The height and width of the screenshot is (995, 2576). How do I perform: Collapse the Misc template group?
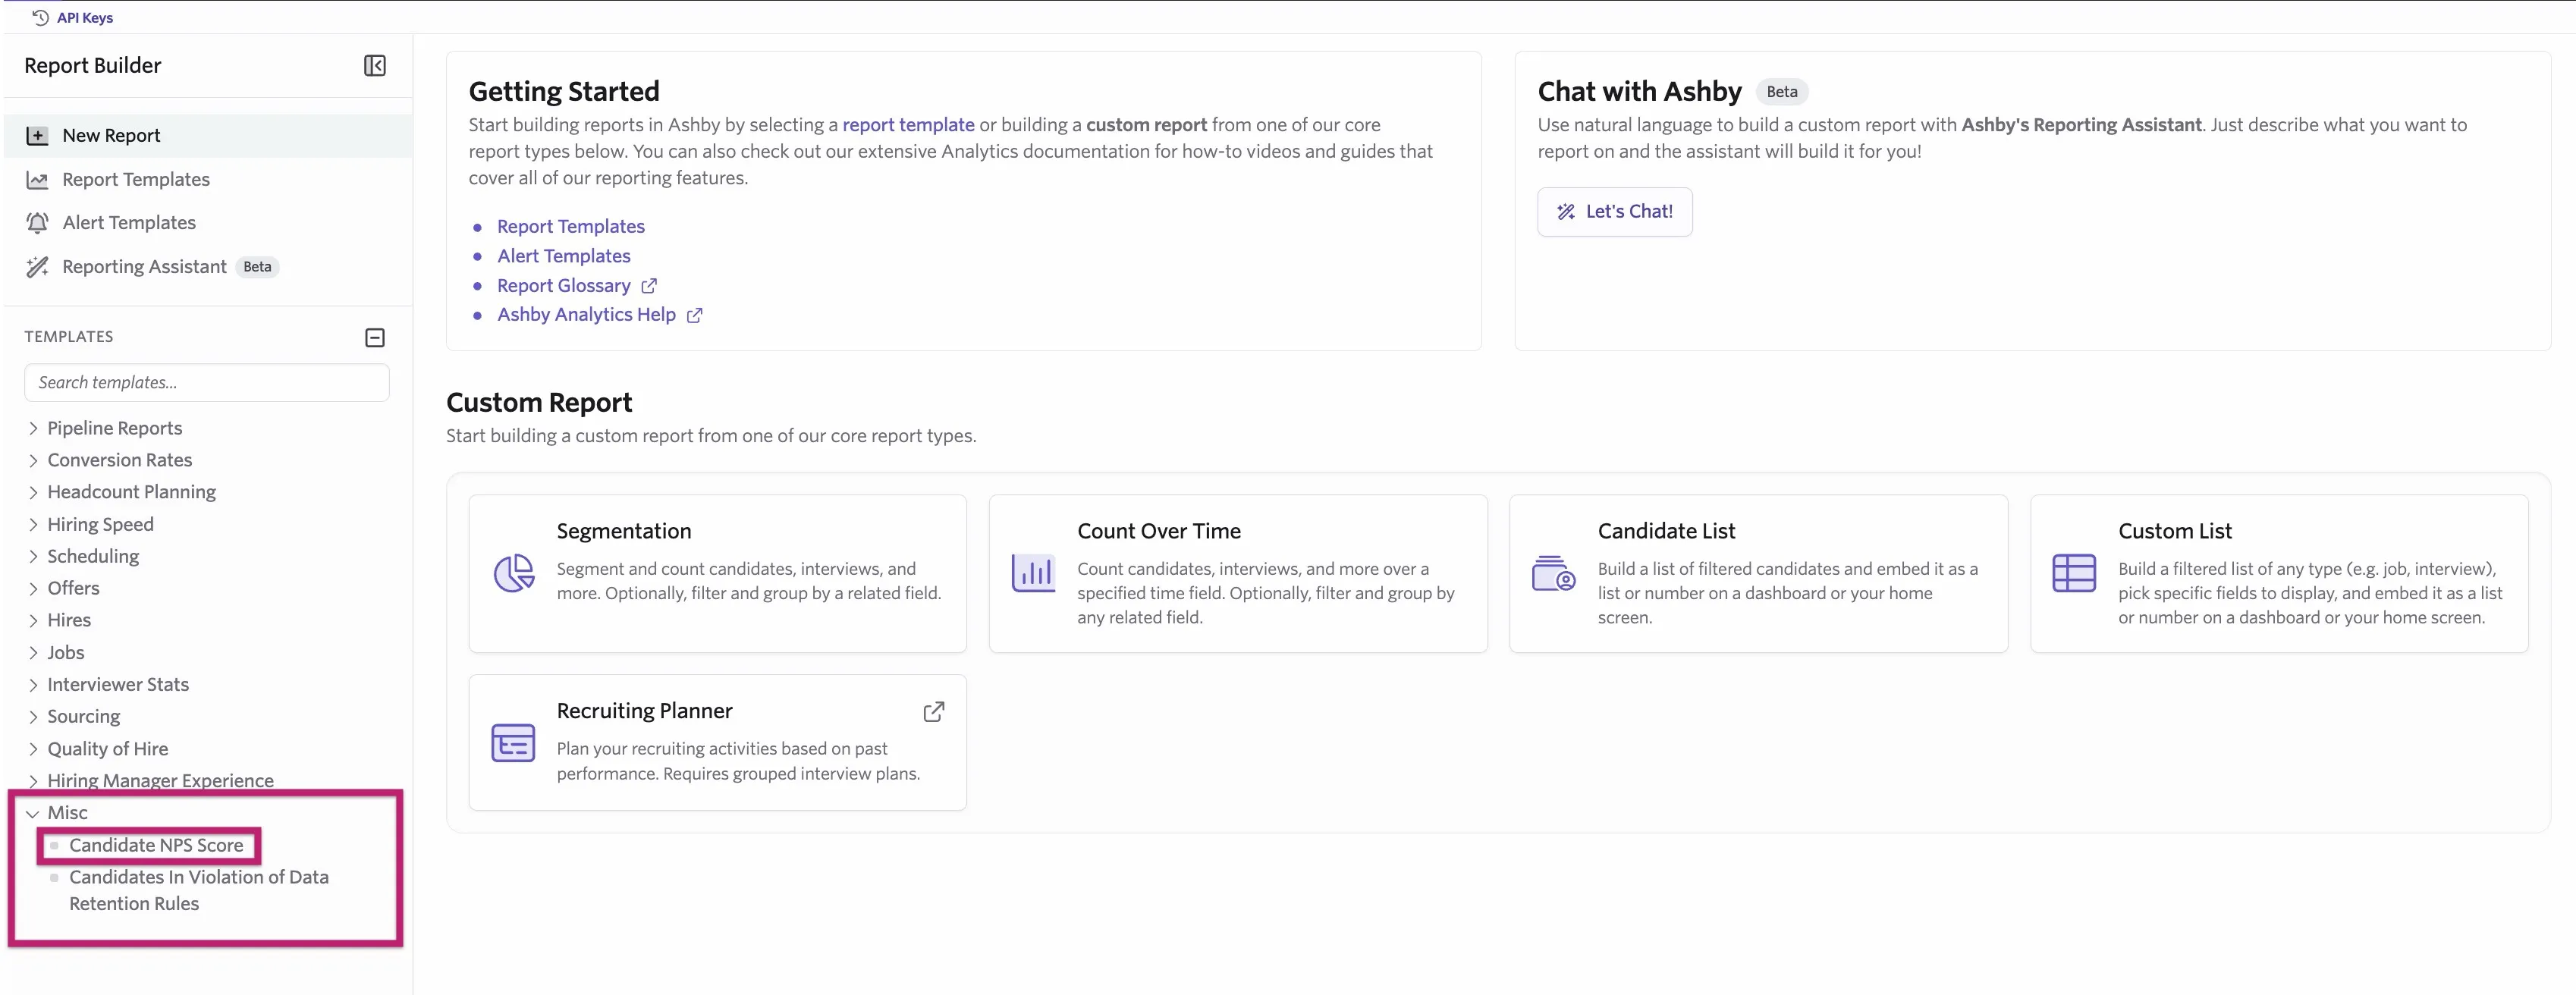point(33,814)
